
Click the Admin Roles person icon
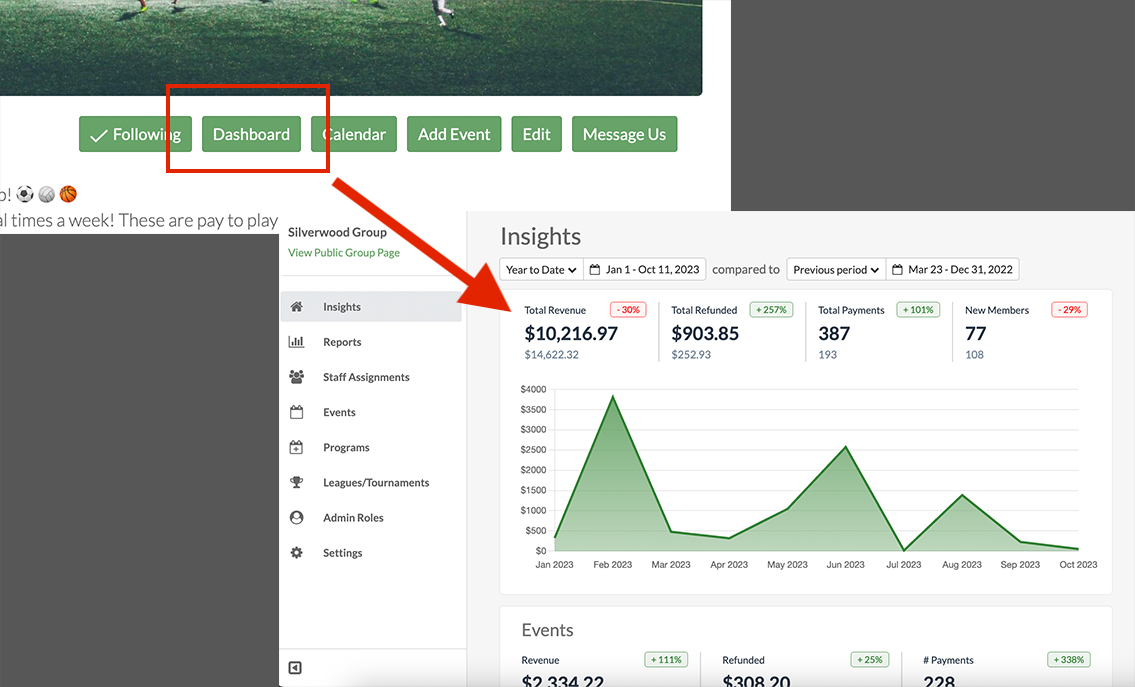tap(296, 518)
